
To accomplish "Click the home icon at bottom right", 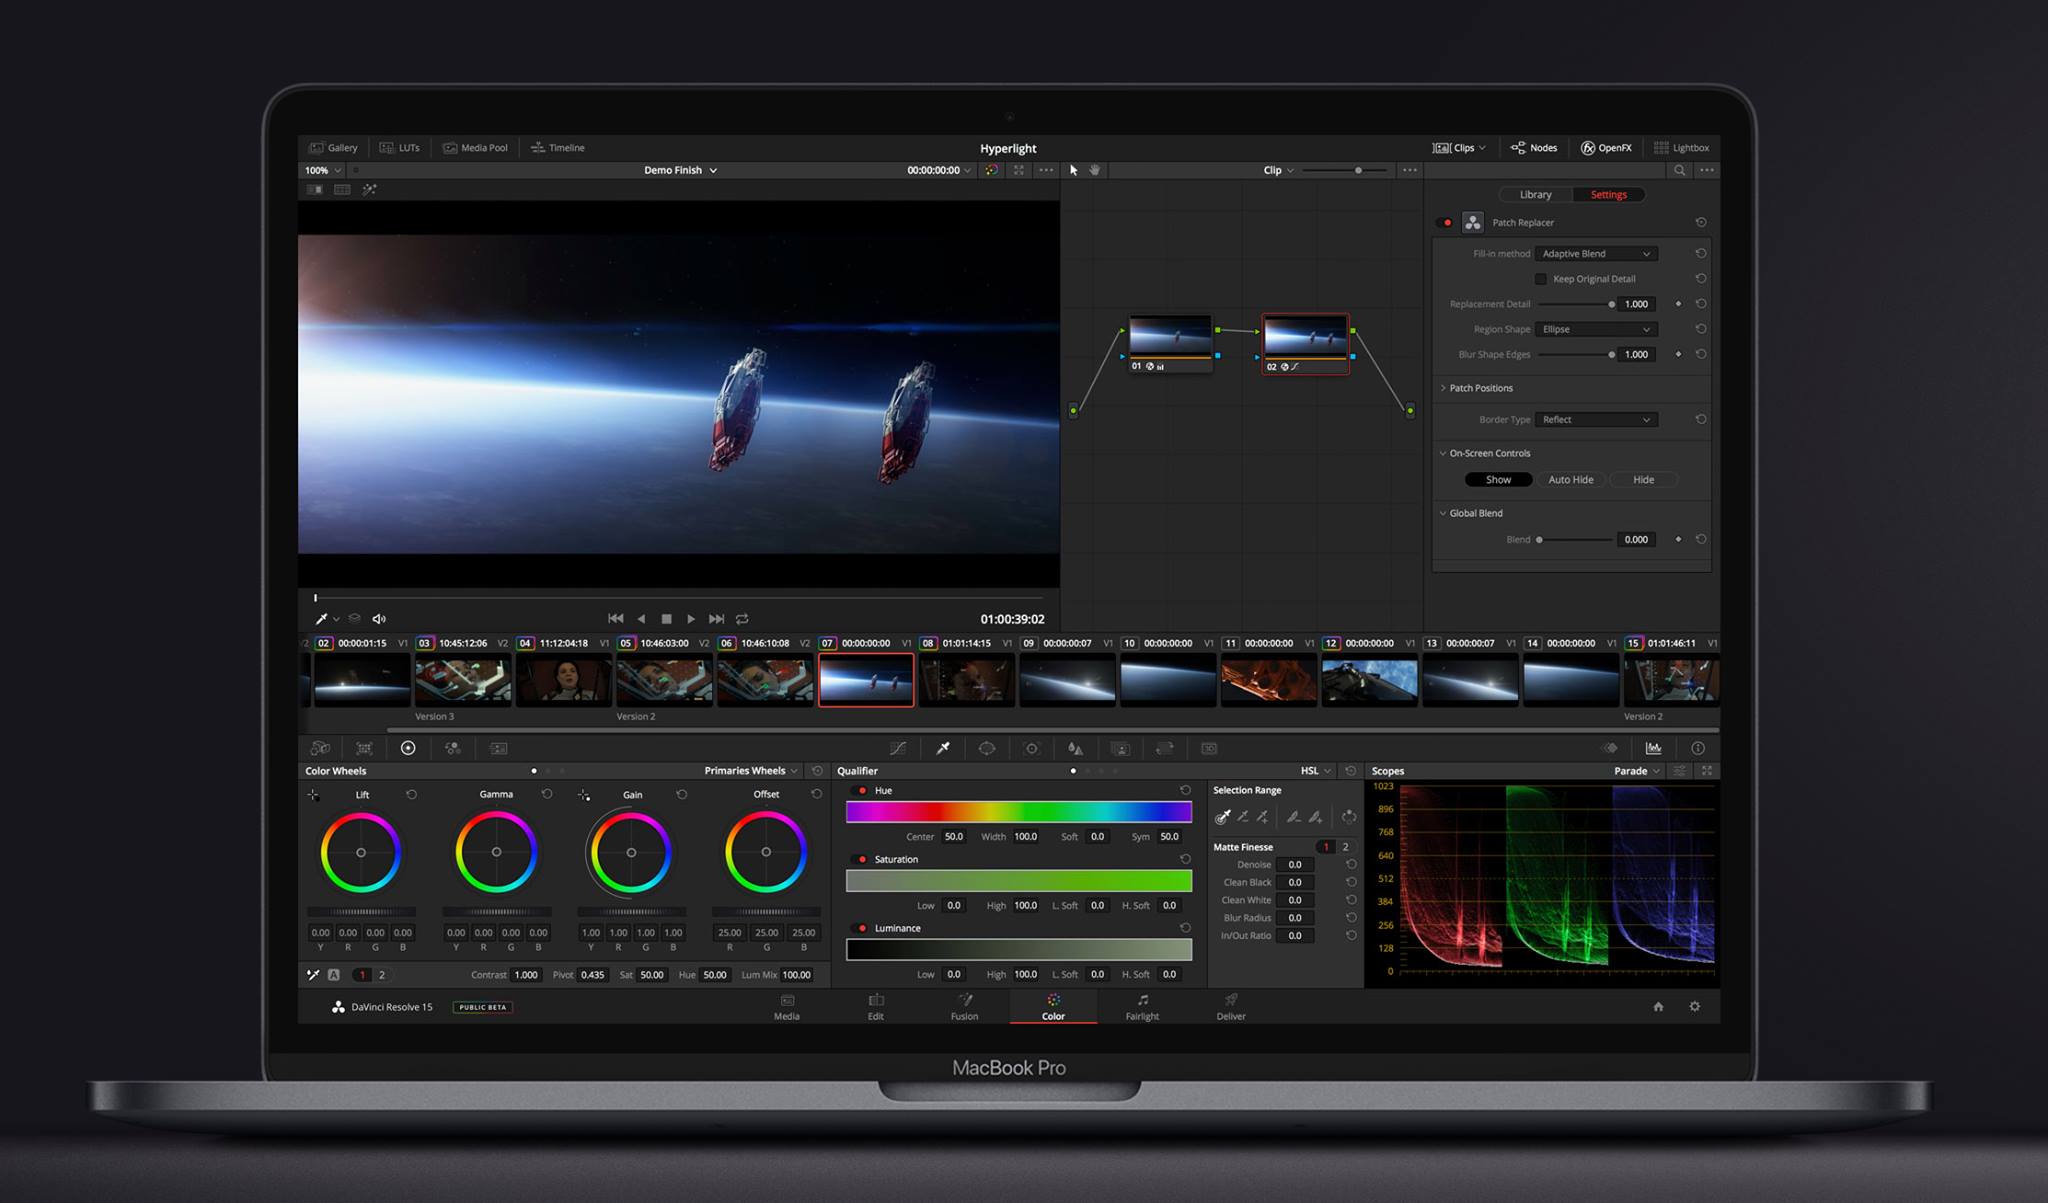I will click(1658, 1006).
